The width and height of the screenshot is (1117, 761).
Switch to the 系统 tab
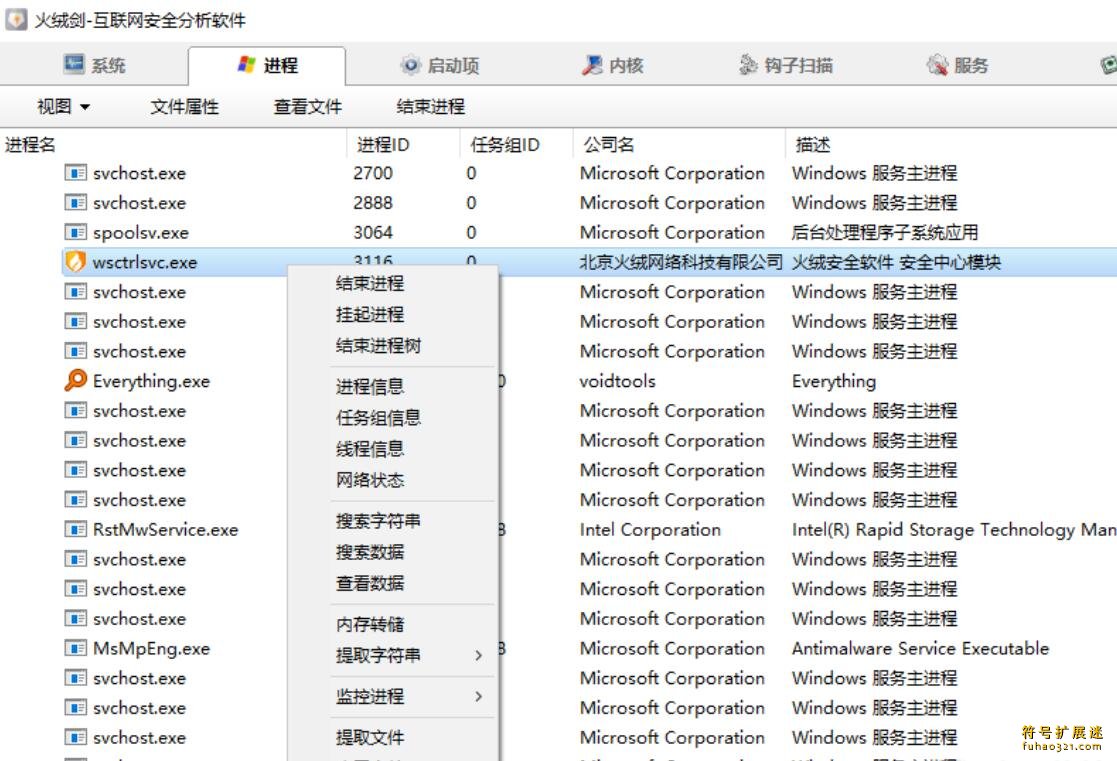[95, 66]
